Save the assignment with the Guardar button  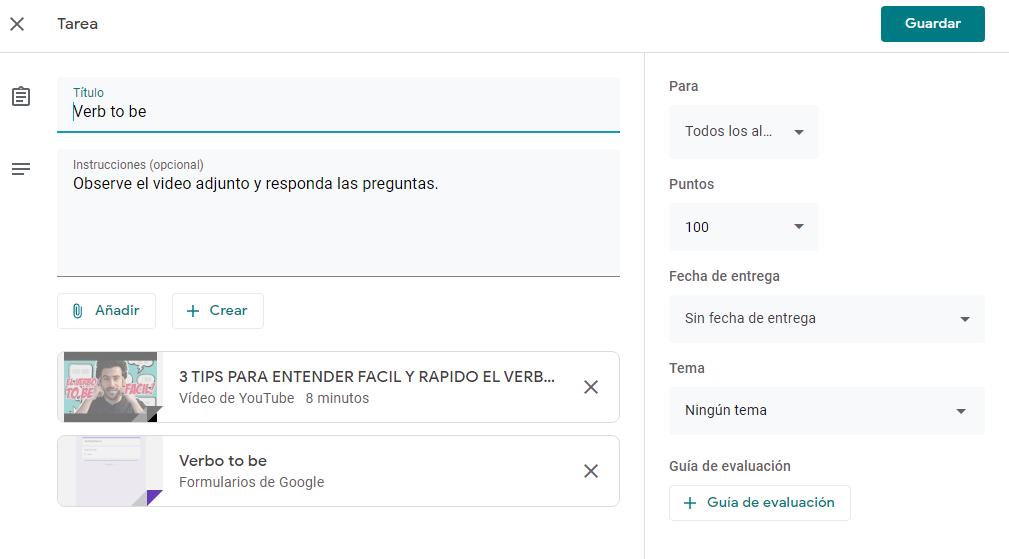click(x=932, y=24)
